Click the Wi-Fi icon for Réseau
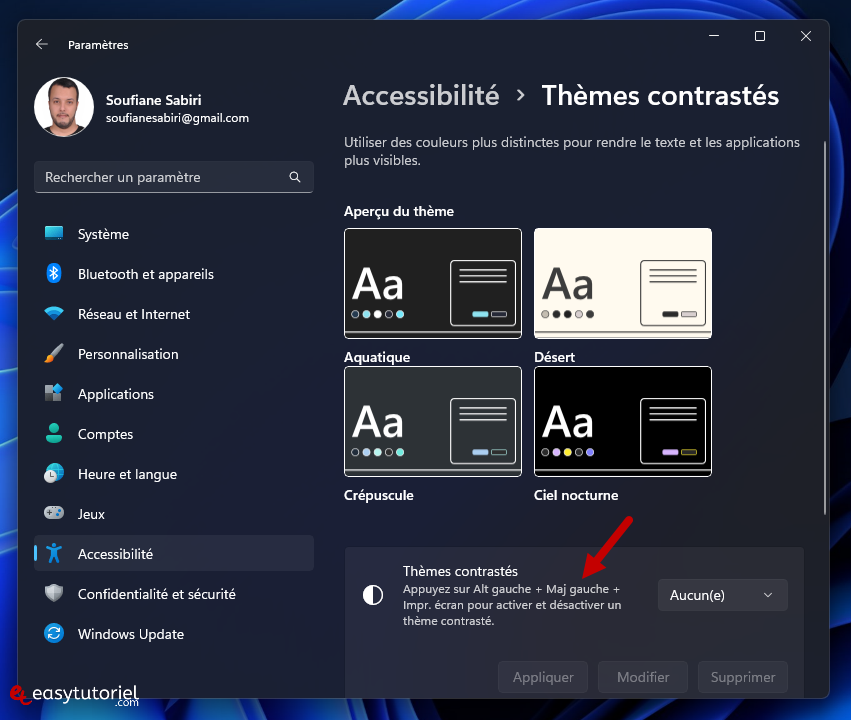Screen dimensions: 851x720 click(x=54, y=314)
